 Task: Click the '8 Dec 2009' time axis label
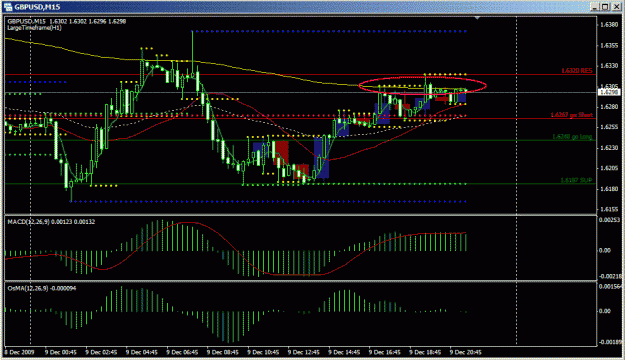tap(20, 352)
